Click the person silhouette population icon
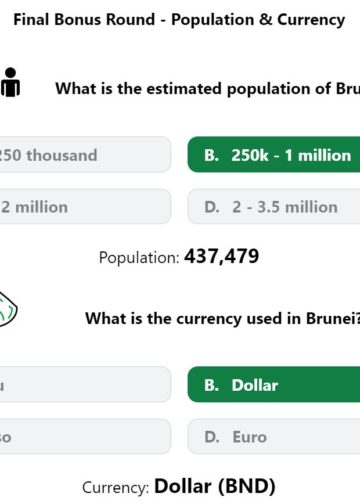 (10, 82)
